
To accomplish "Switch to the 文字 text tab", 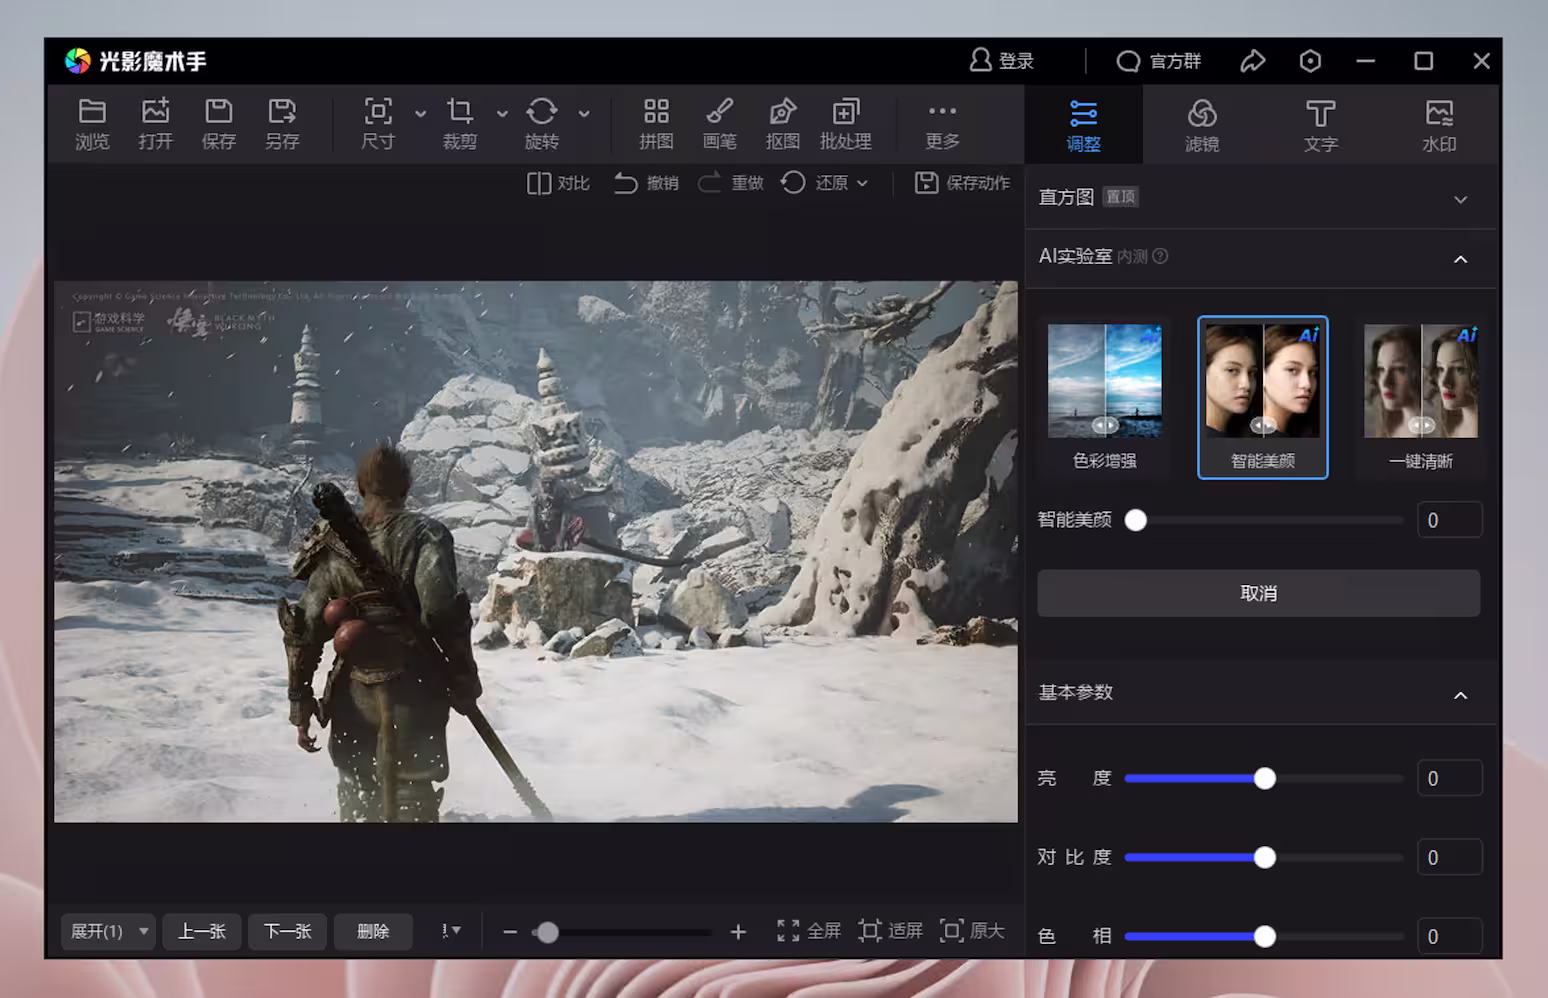I will (1320, 125).
